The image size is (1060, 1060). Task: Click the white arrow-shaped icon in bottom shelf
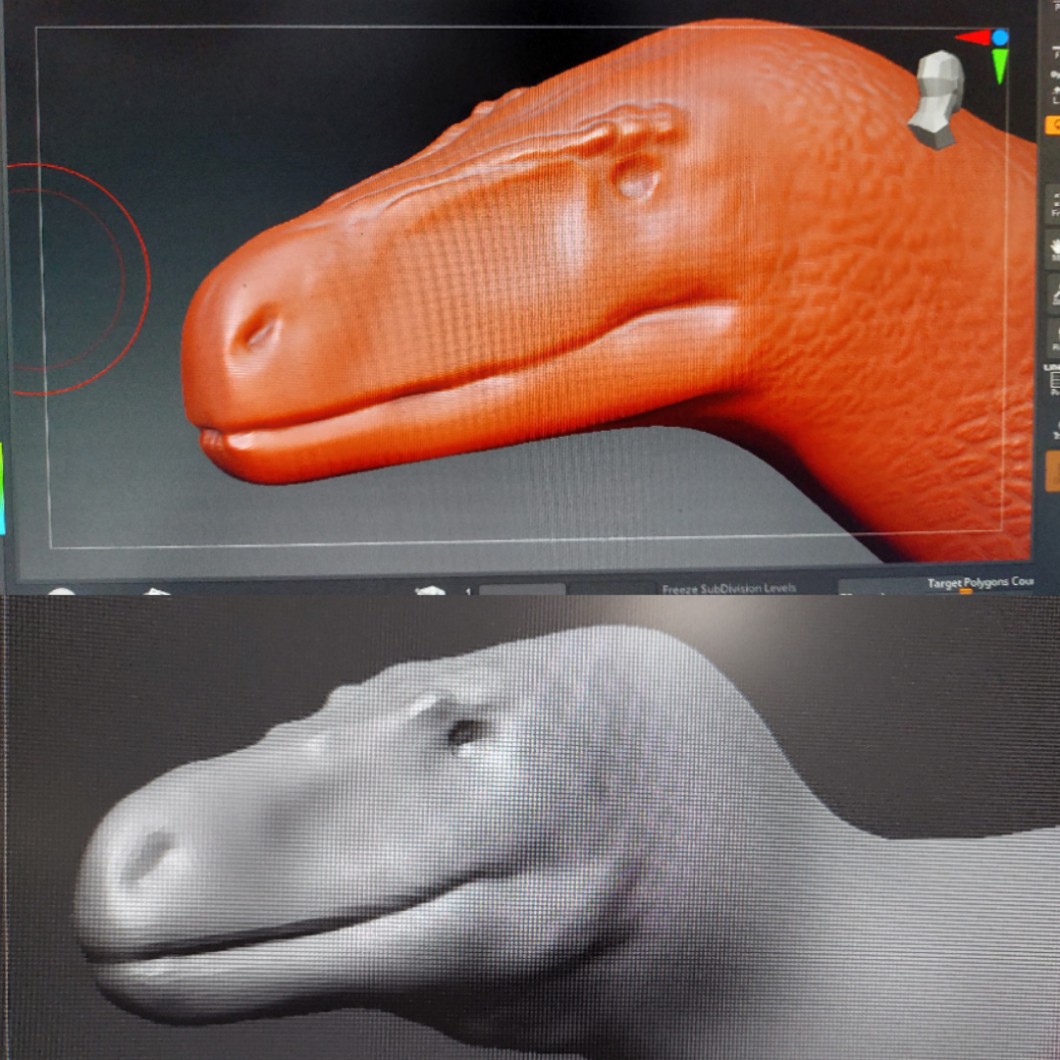156,591
